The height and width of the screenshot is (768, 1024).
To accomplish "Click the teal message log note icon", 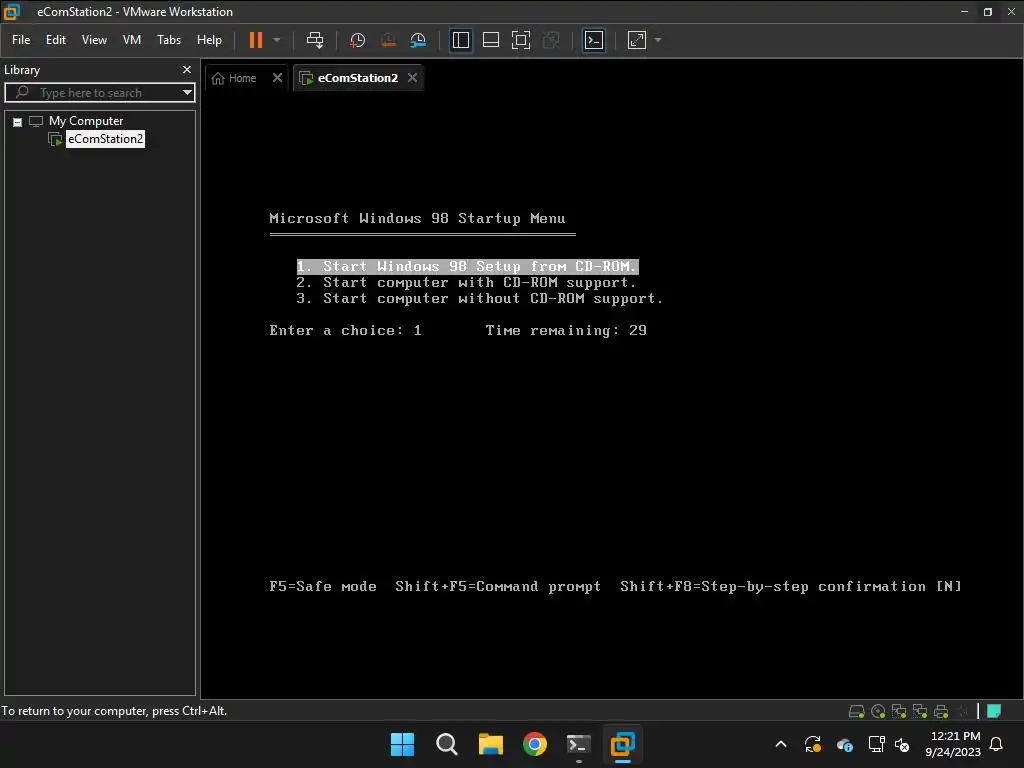I will click(994, 711).
